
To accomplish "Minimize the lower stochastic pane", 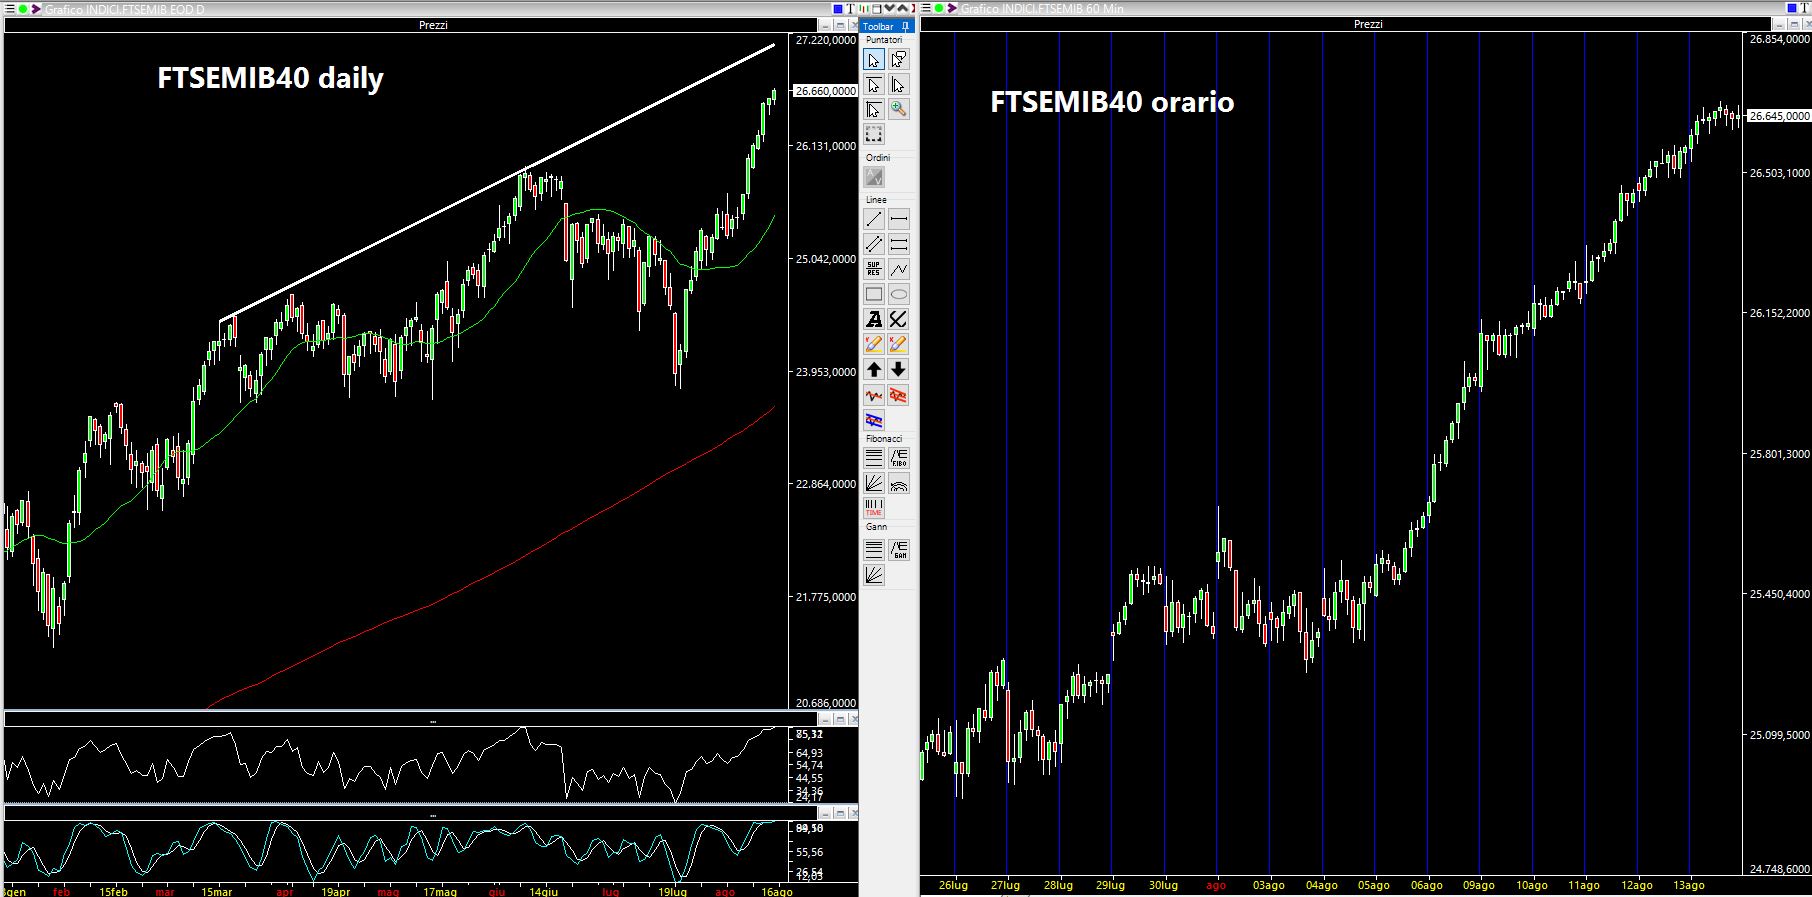I will click(826, 814).
